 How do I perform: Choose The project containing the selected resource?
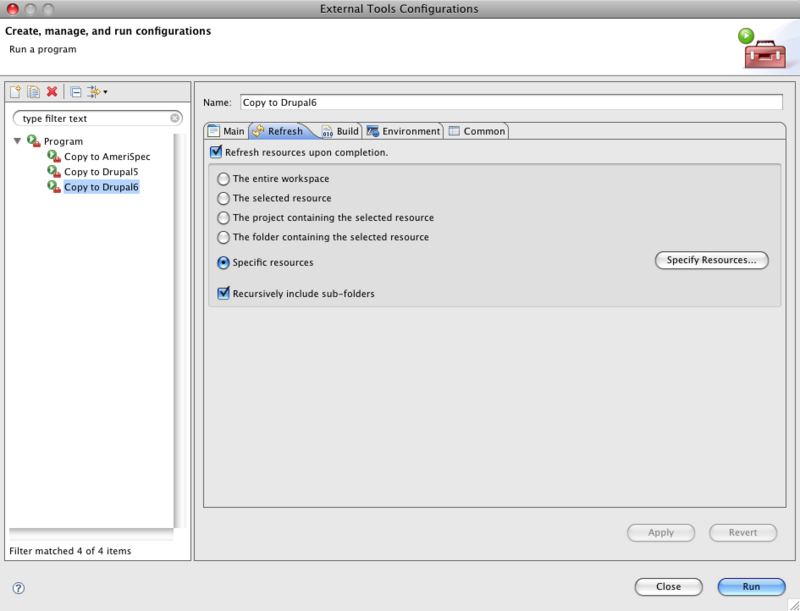point(224,217)
